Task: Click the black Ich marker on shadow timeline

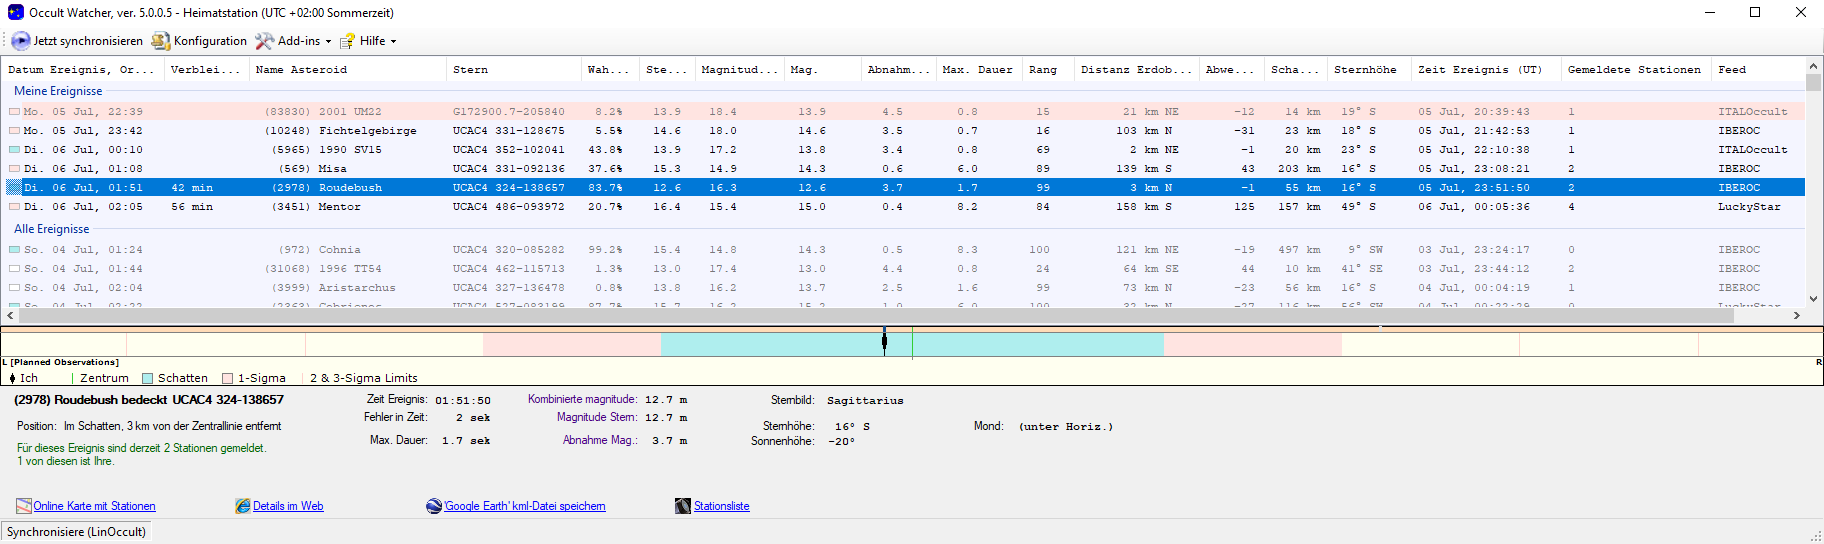Action: [x=884, y=341]
